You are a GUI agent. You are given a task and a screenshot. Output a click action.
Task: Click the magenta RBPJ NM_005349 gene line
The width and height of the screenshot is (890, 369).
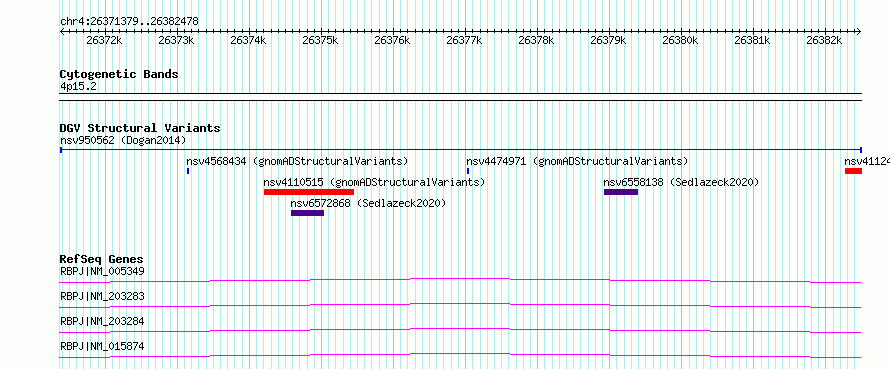(x=460, y=279)
